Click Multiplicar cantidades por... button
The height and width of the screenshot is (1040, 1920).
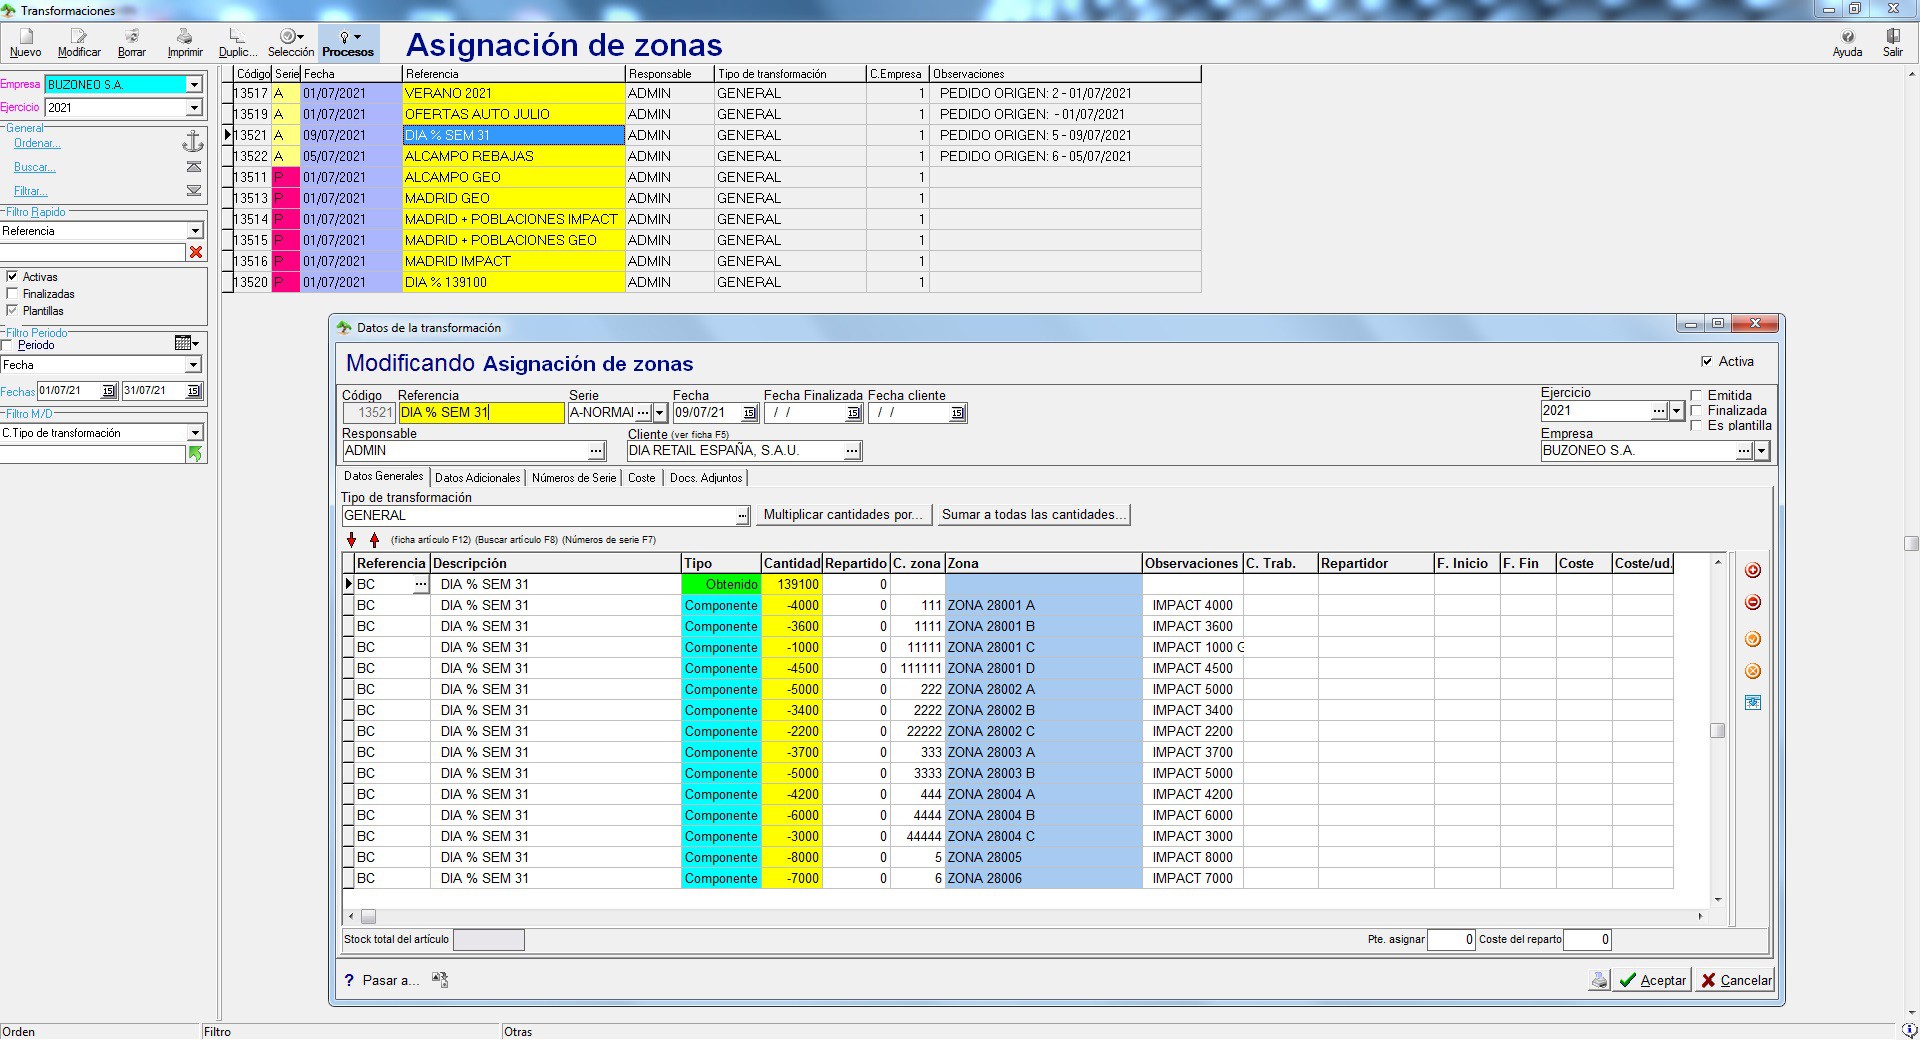[844, 515]
